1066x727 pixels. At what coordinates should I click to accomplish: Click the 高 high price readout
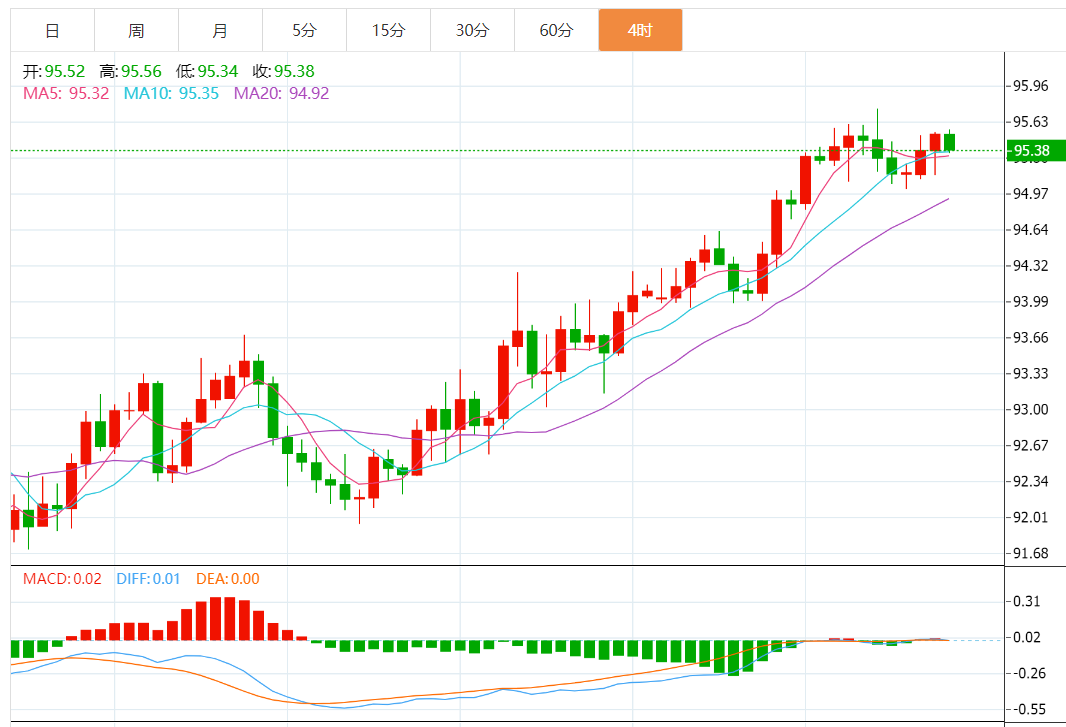pos(130,71)
